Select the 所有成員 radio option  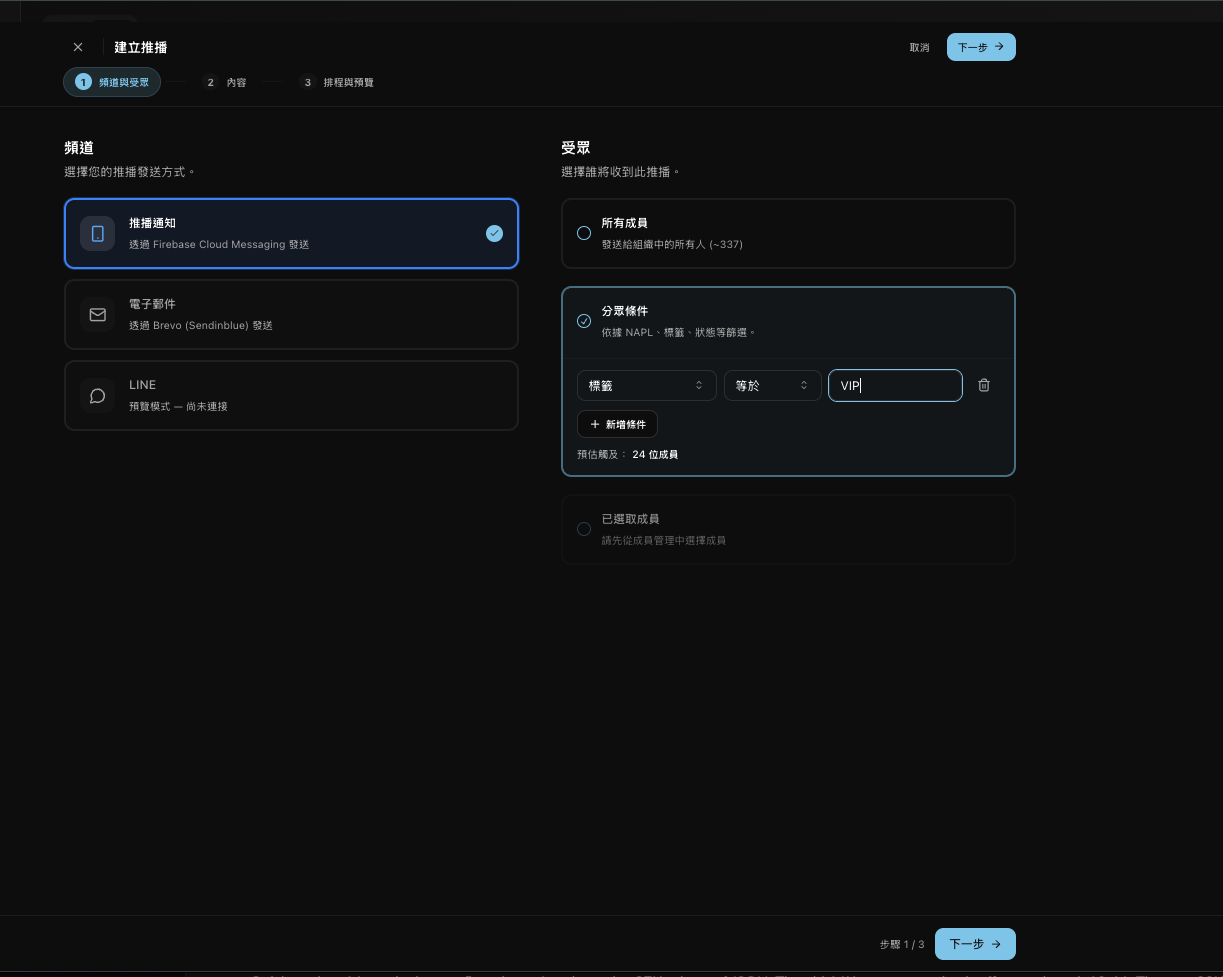click(584, 233)
